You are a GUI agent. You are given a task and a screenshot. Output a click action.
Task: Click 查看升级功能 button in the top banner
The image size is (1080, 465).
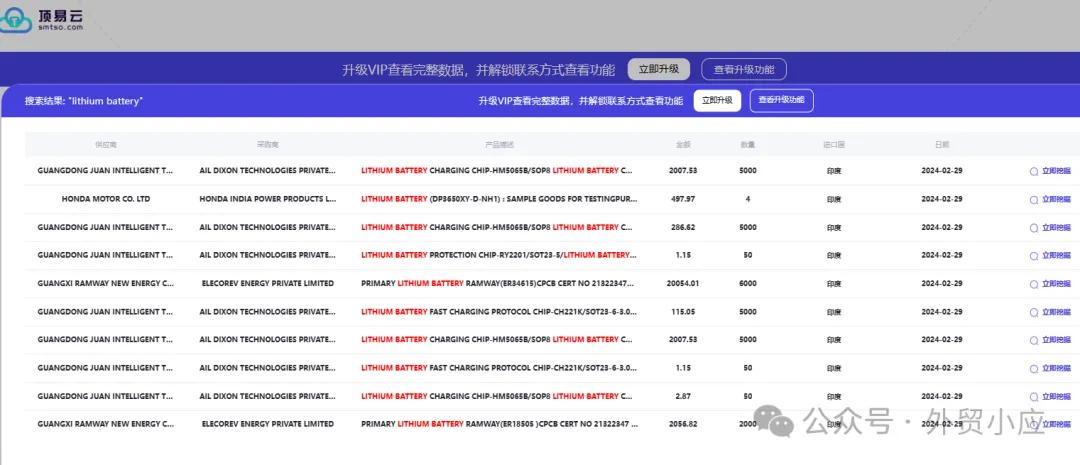744,70
